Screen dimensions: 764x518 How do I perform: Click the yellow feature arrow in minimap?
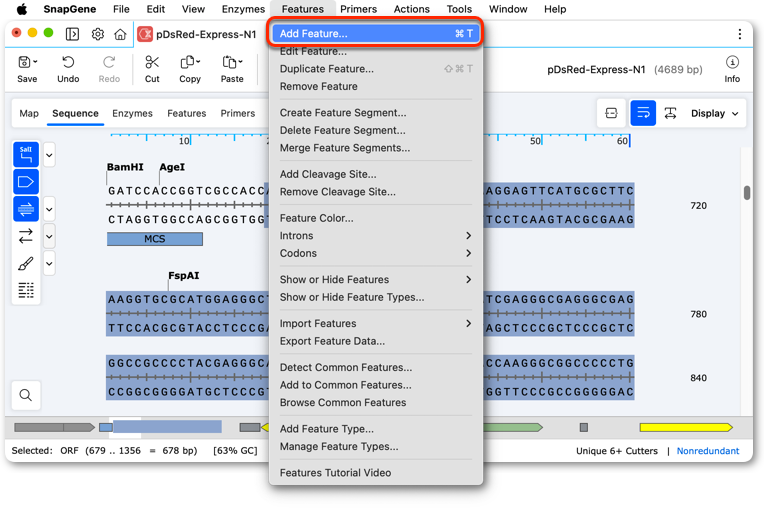click(686, 427)
